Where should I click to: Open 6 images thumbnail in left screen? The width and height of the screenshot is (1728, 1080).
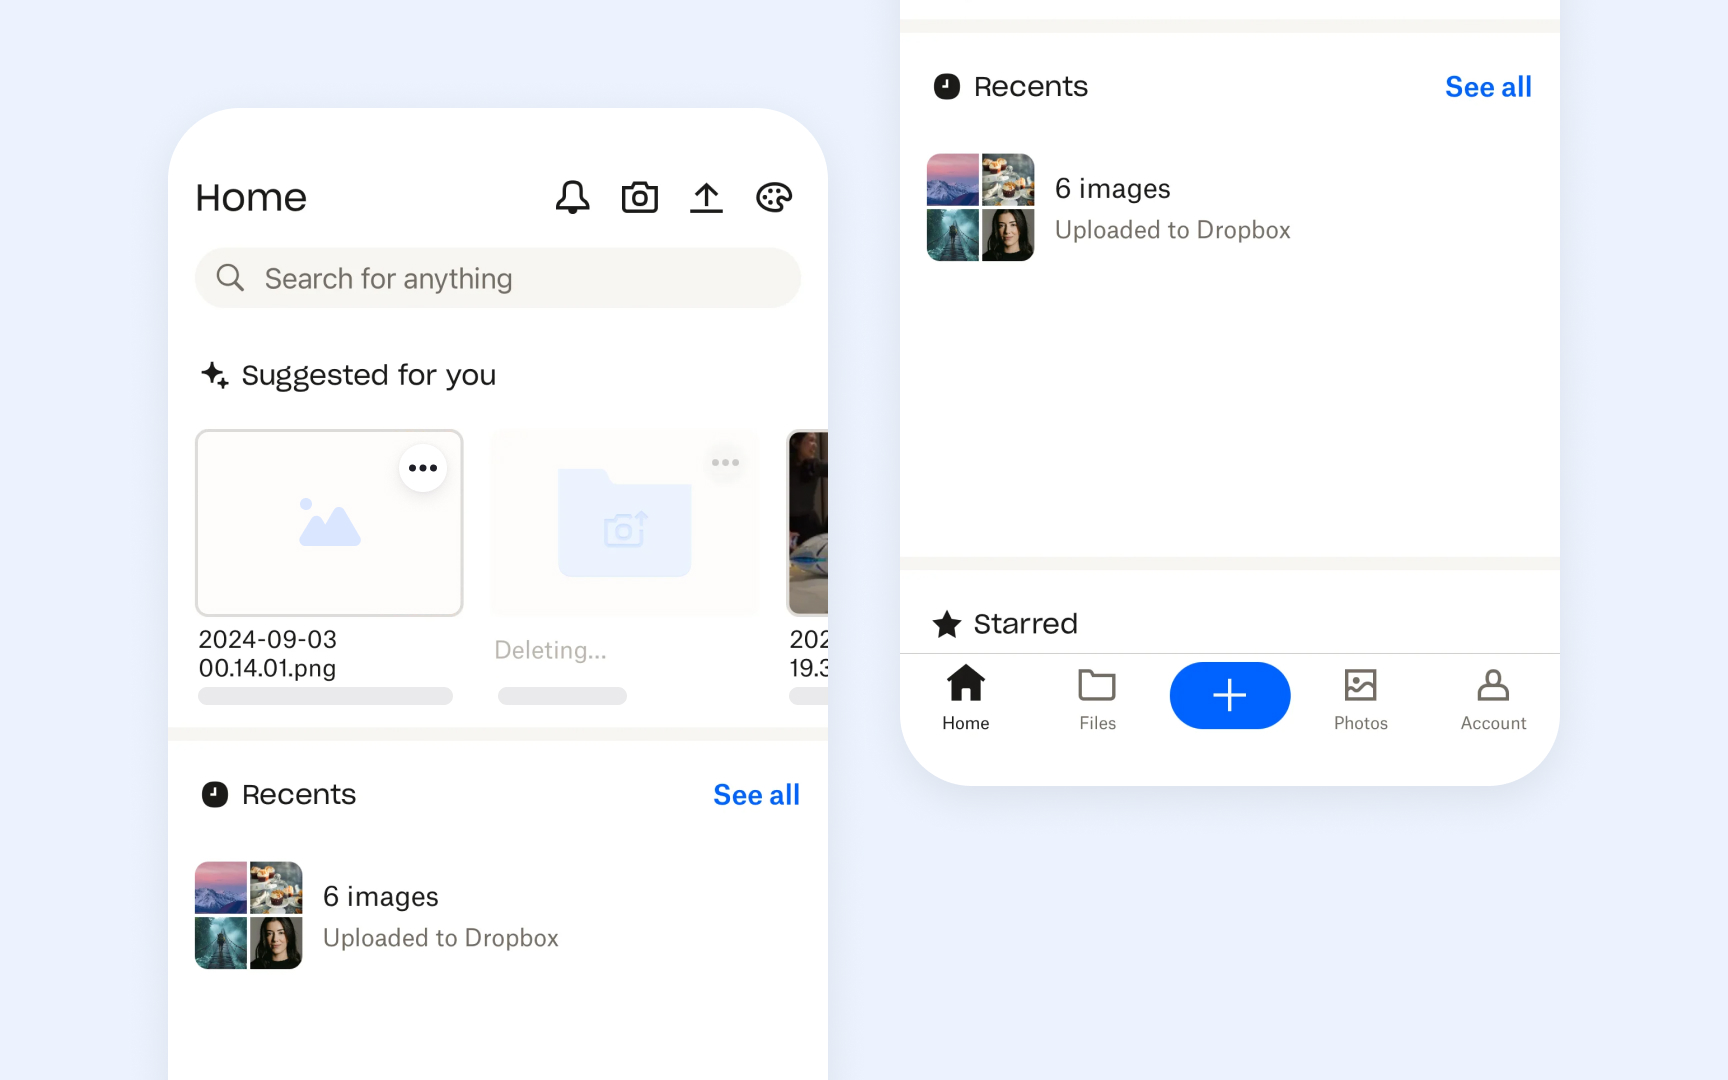(x=249, y=915)
